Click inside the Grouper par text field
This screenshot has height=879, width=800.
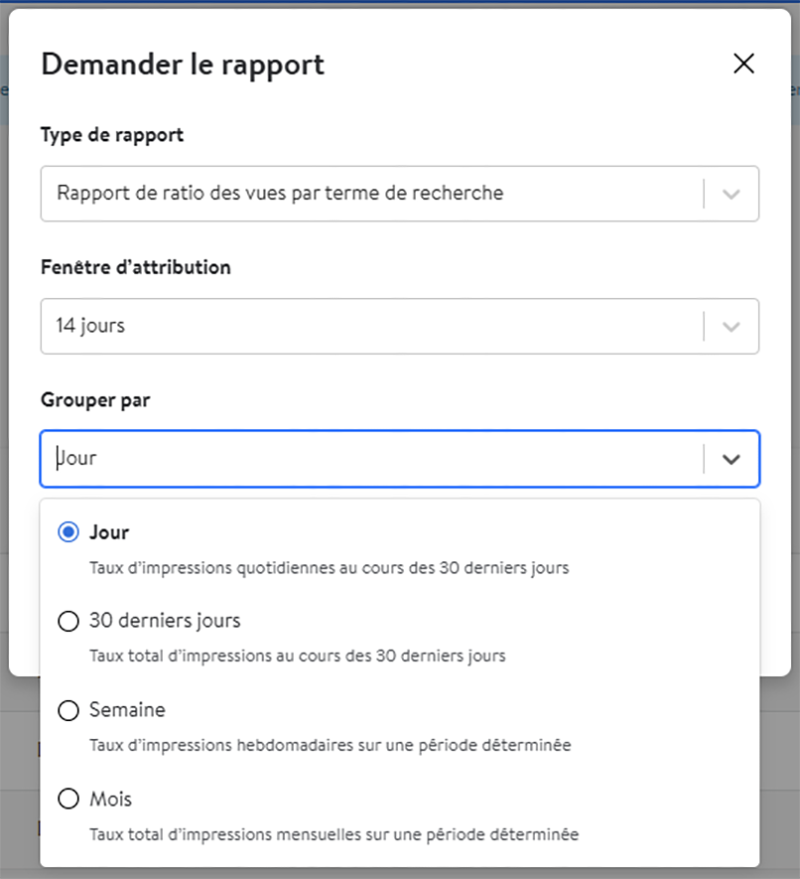(300, 458)
